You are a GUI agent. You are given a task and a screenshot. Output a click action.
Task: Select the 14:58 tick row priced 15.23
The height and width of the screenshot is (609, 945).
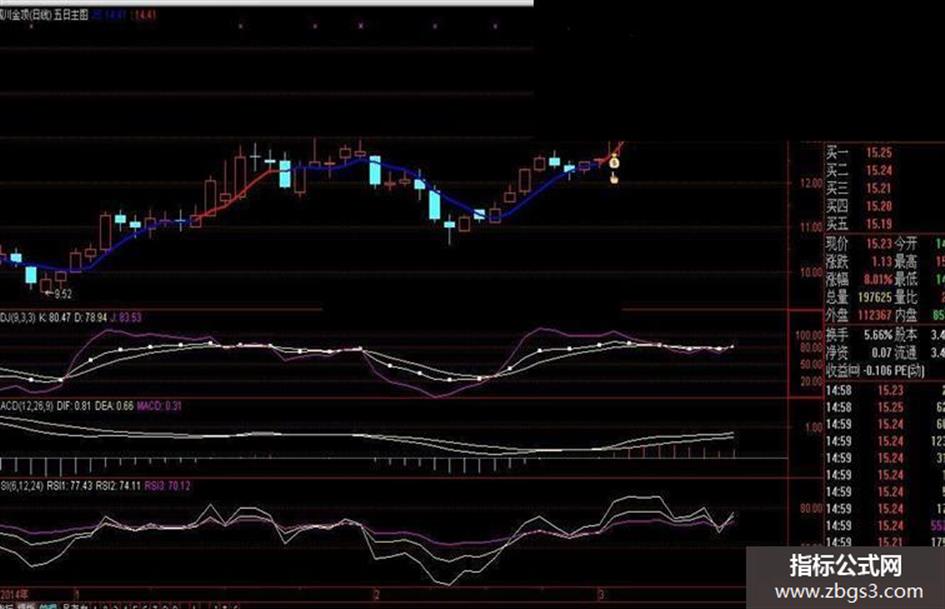click(x=885, y=391)
